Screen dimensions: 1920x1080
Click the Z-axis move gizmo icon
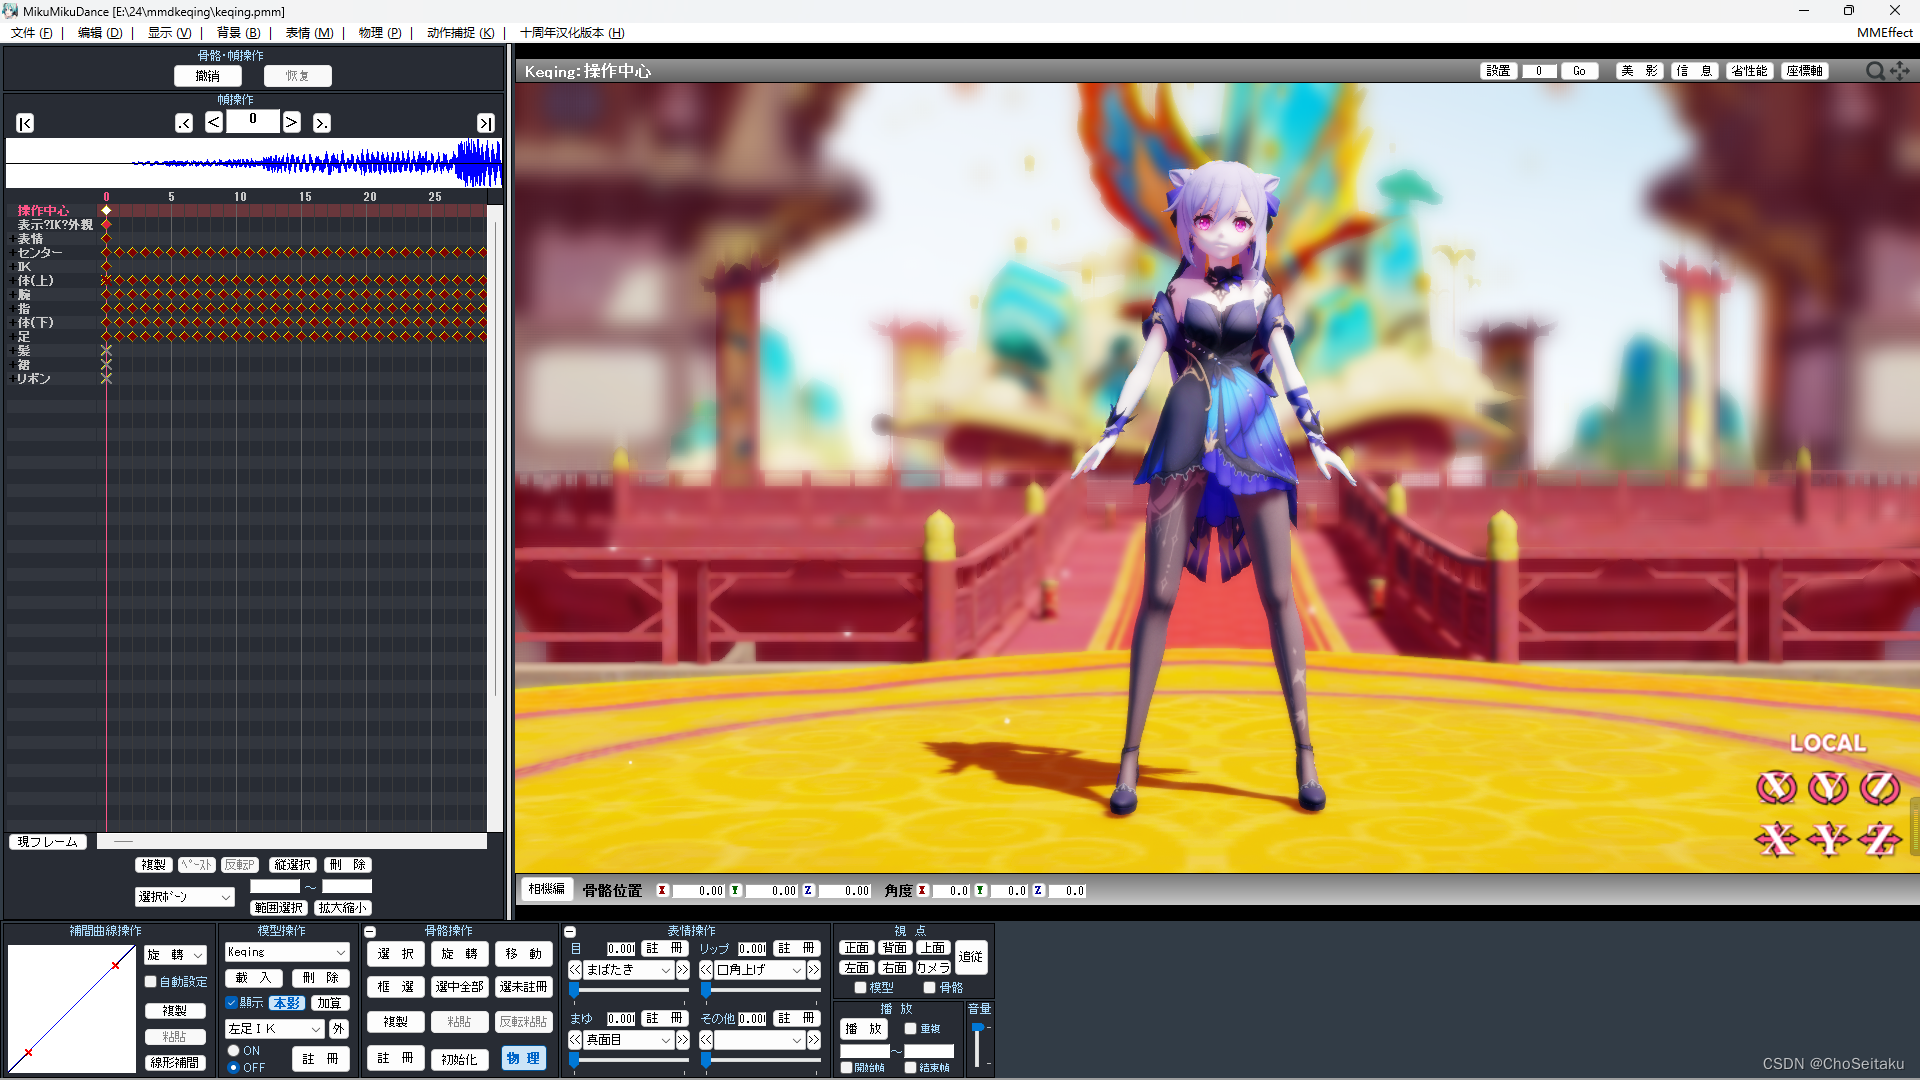click(1879, 839)
